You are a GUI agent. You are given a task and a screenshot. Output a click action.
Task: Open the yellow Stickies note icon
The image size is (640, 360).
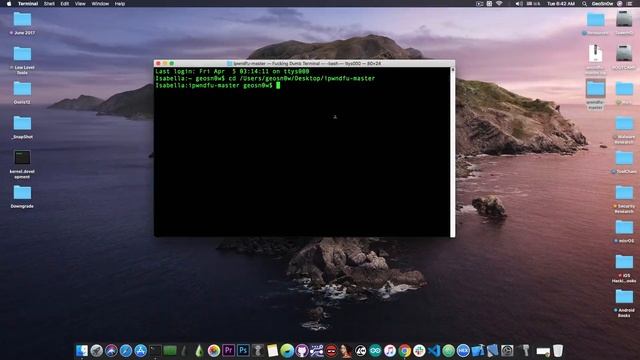[x=272, y=351]
